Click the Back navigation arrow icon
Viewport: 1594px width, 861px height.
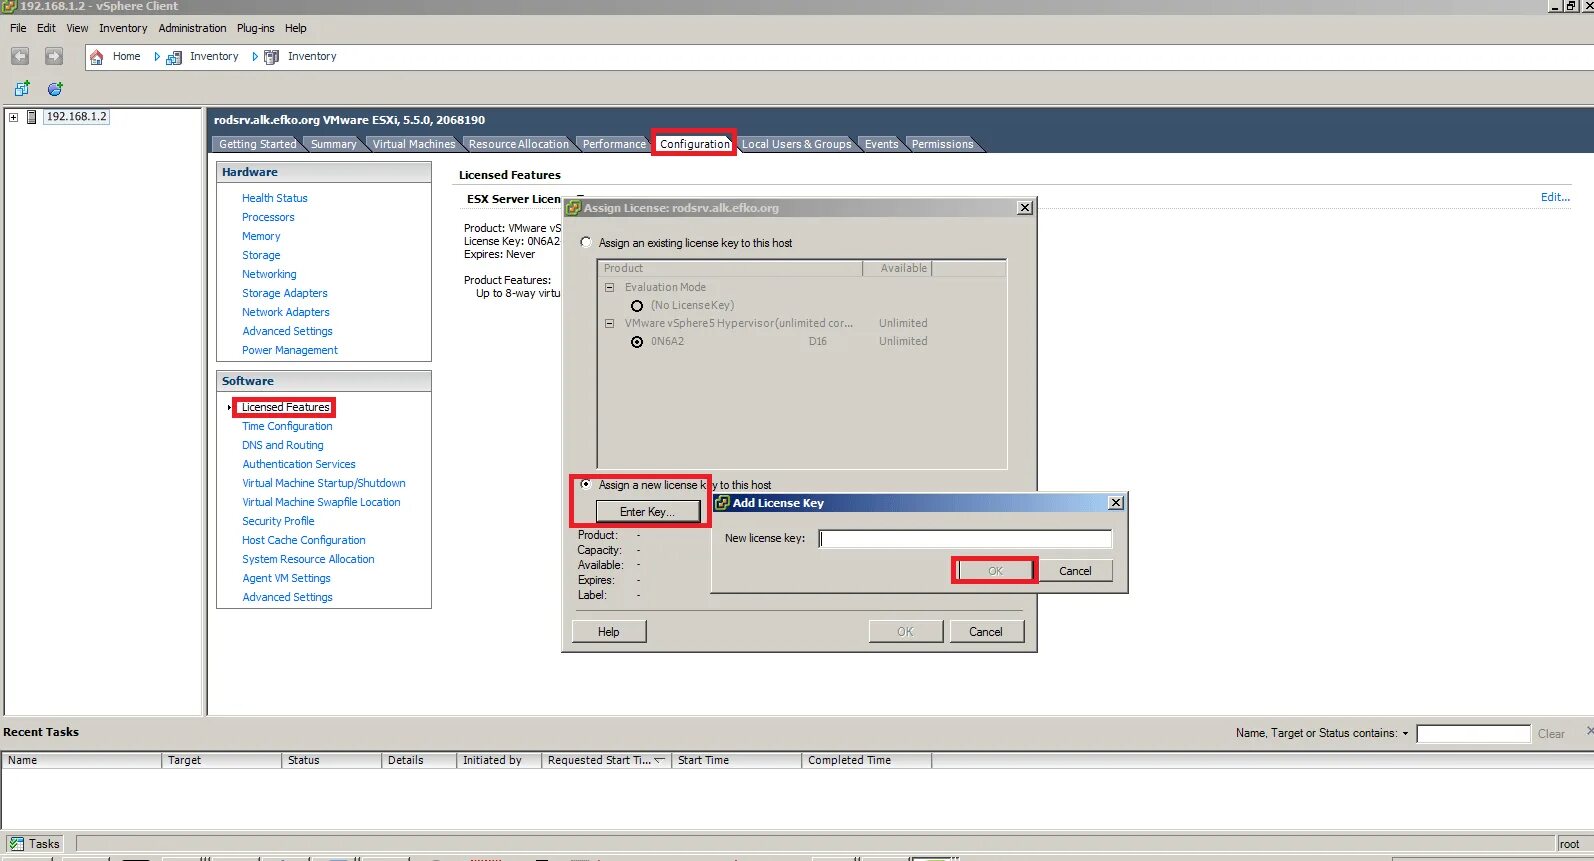click(x=20, y=56)
